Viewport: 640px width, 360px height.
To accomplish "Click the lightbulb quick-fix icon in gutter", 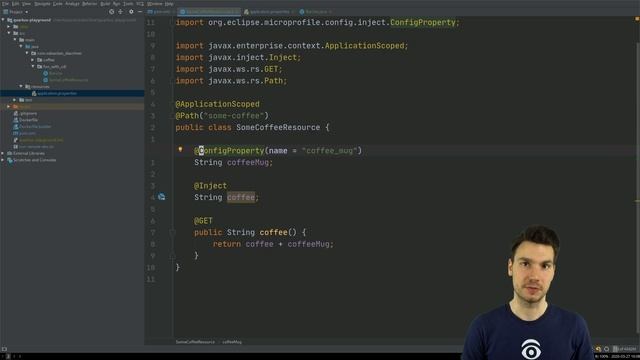I will [180, 150].
